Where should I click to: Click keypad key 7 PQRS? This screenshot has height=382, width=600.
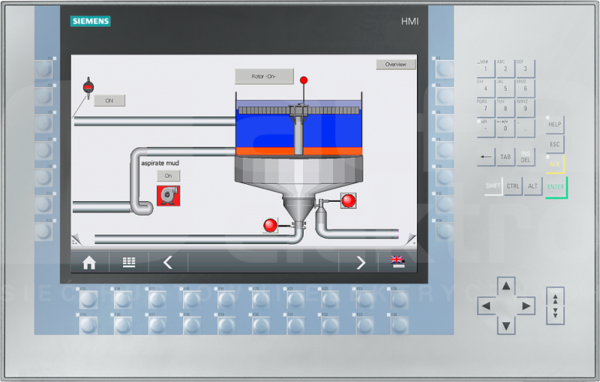click(486, 108)
